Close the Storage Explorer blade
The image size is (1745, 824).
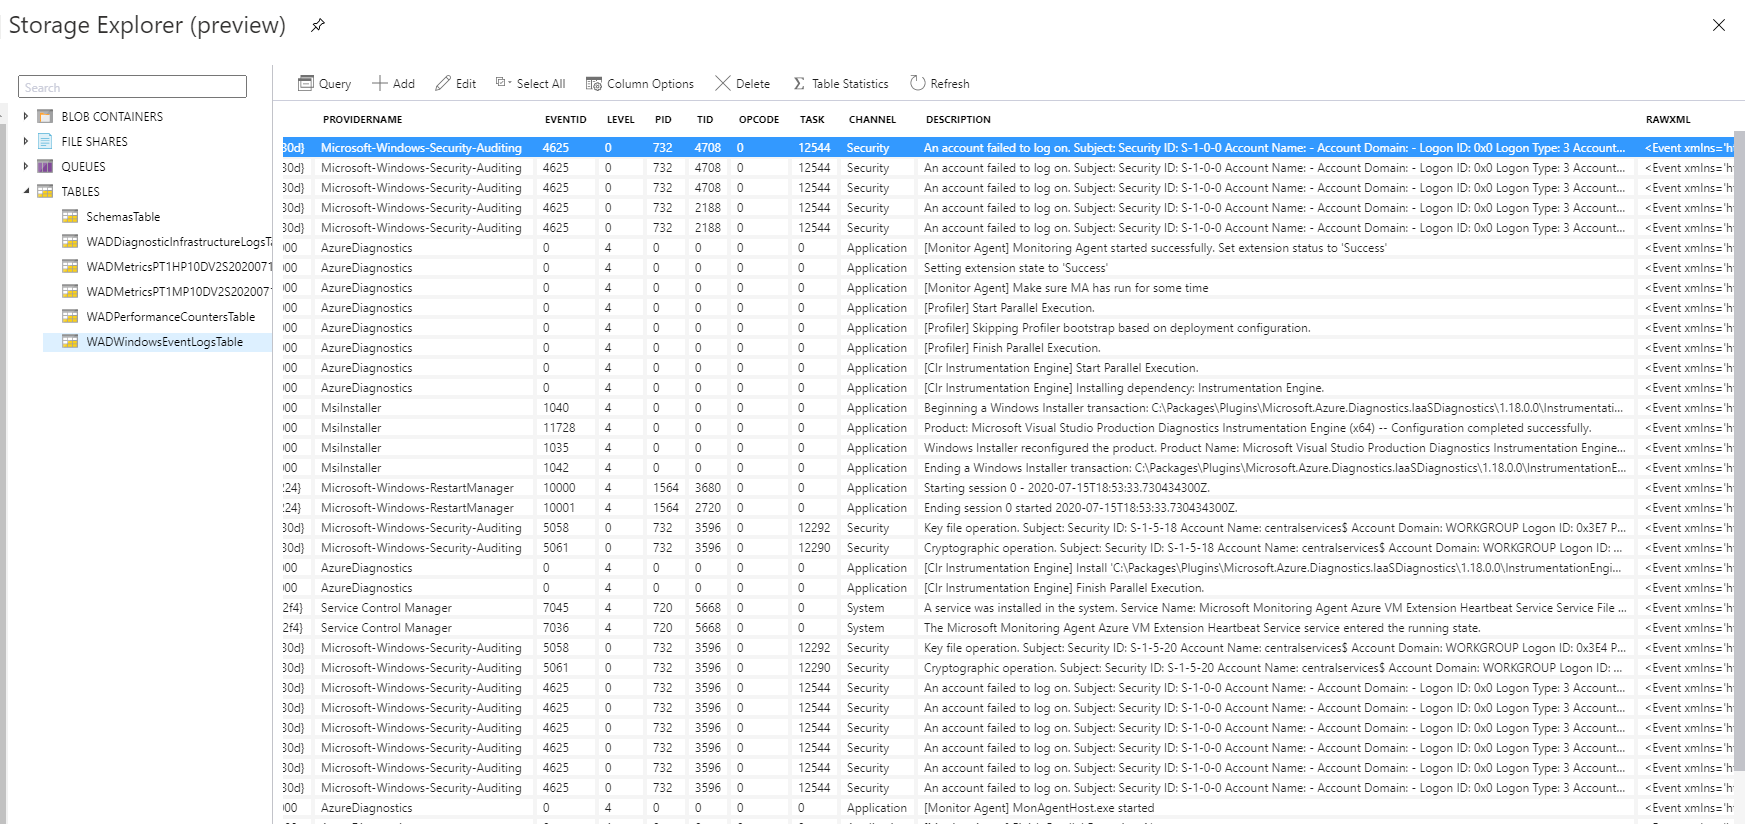[x=1718, y=25]
